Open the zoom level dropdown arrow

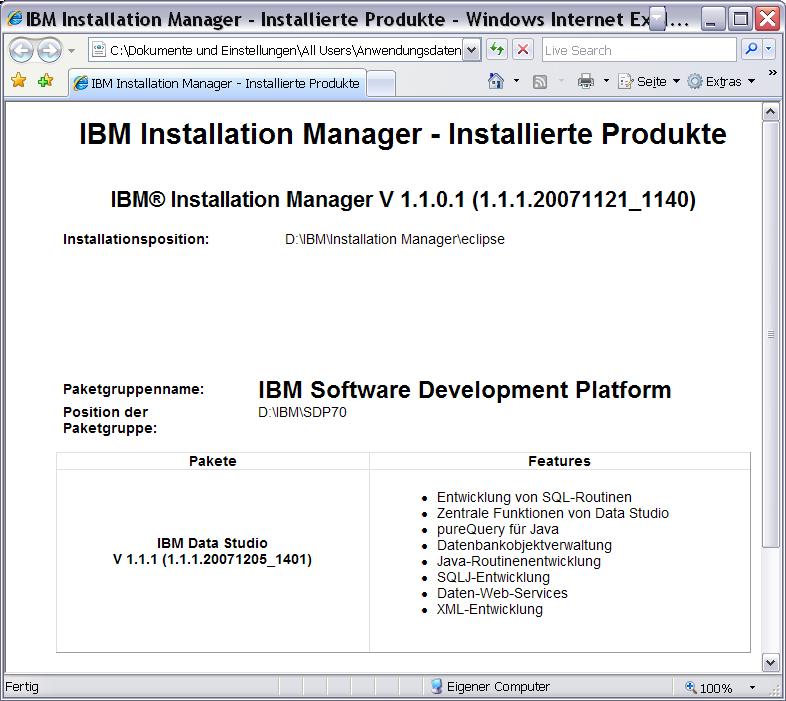tap(752, 687)
